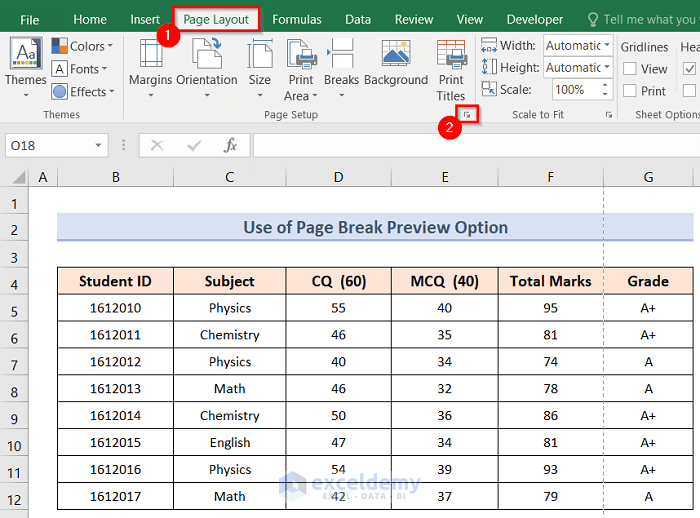Click the Width scale icon
The image size is (700, 518).
click(489, 45)
